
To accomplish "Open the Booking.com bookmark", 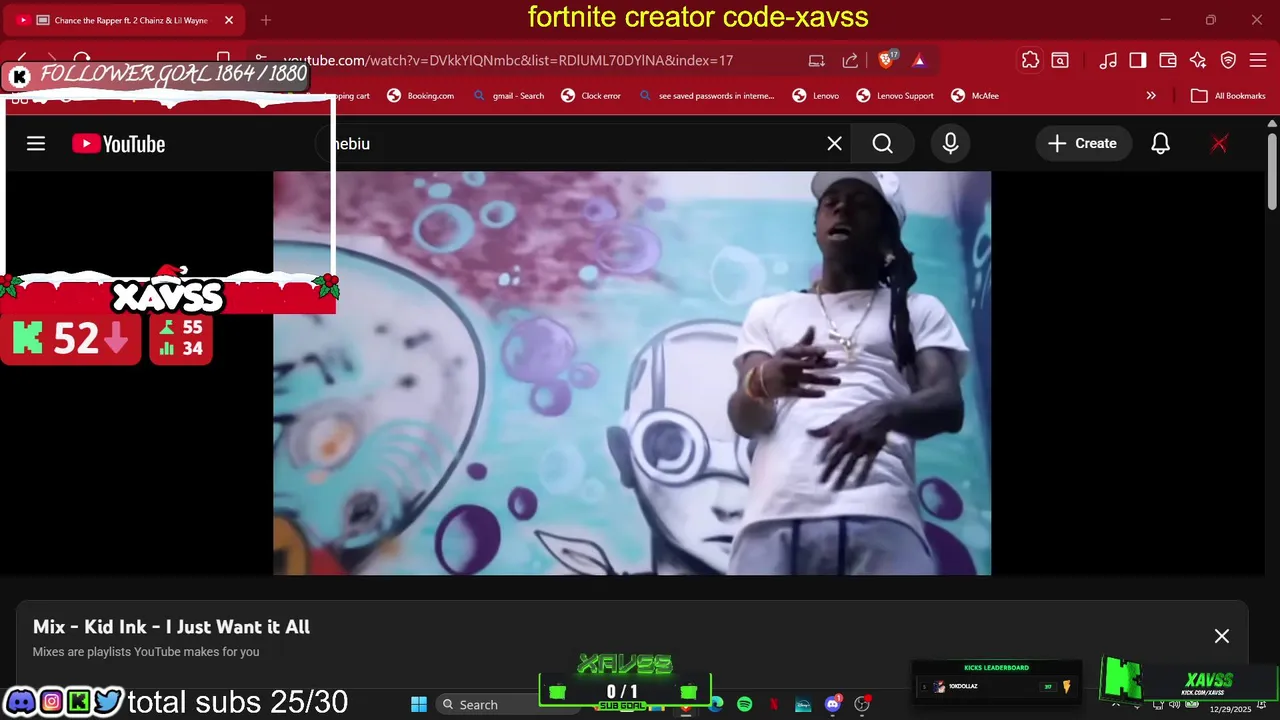I will tap(420, 96).
